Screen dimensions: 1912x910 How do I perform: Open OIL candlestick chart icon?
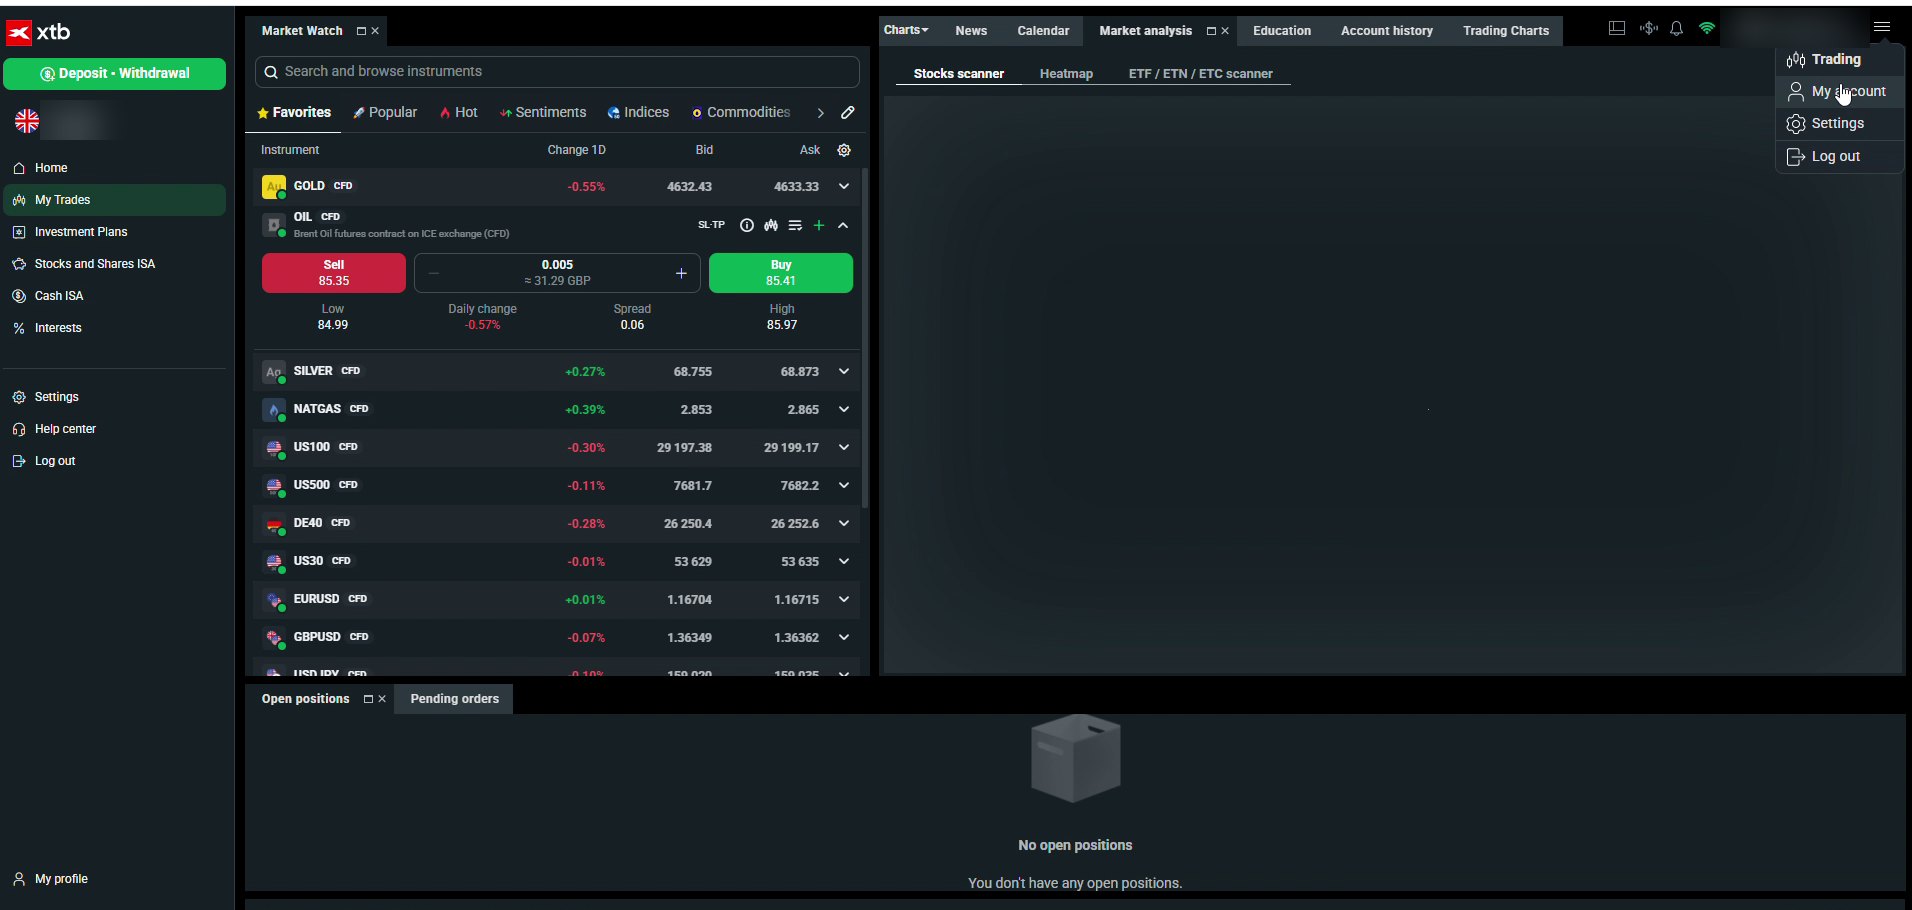pos(771,226)
